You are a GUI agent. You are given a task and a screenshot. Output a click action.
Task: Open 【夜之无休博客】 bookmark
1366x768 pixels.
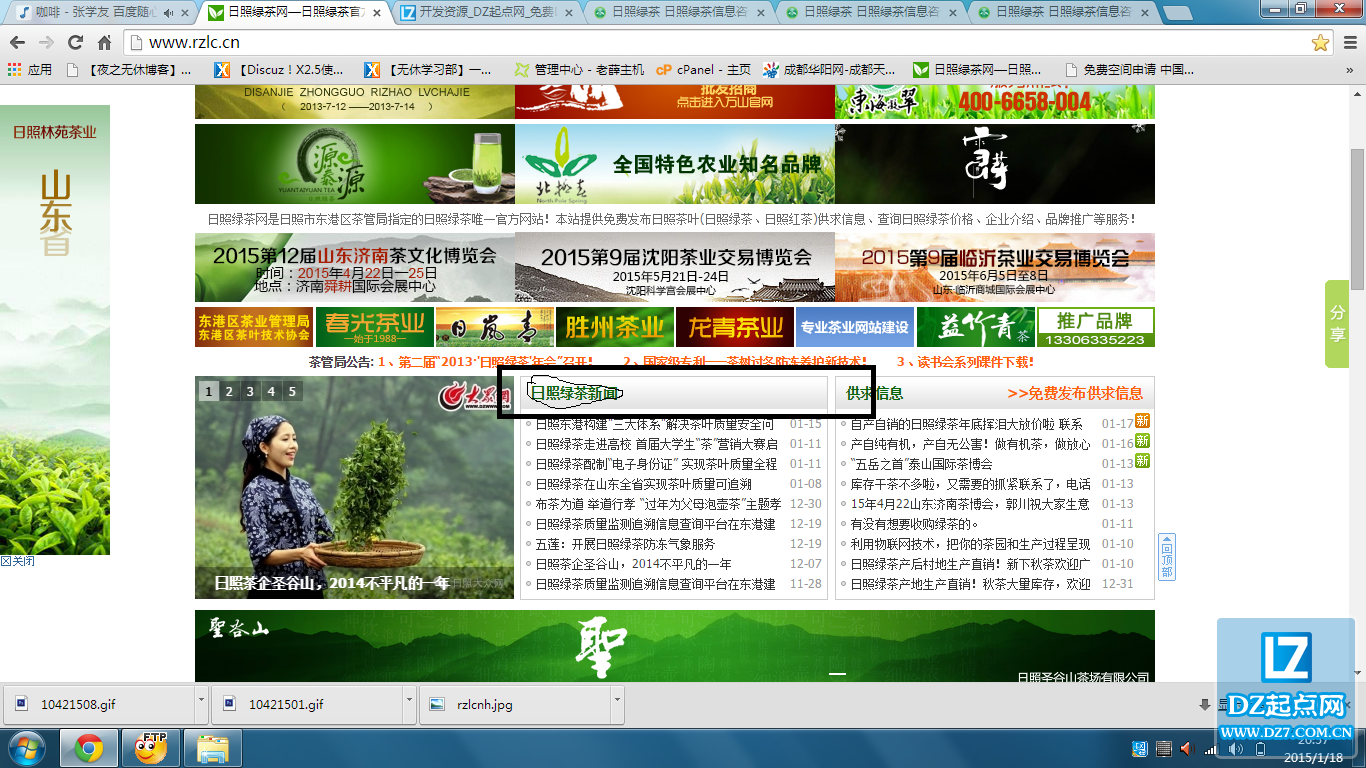pos(129,70)
